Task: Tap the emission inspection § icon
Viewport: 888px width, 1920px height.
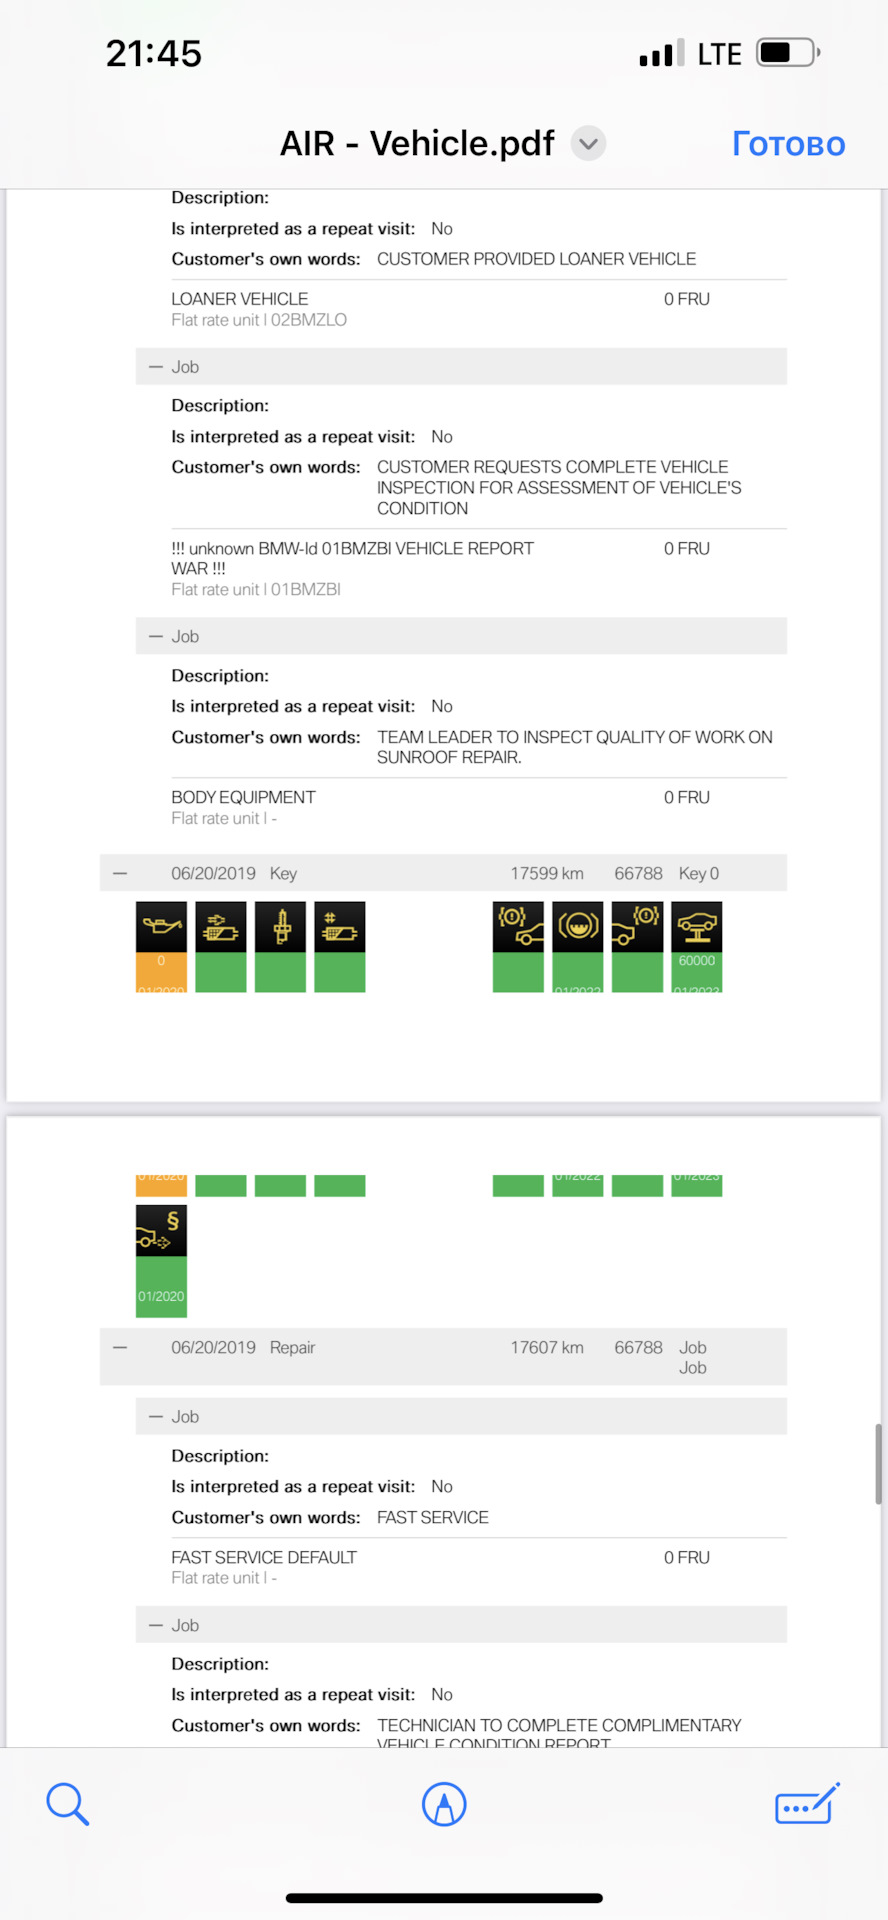Action: coord(161,1230)
